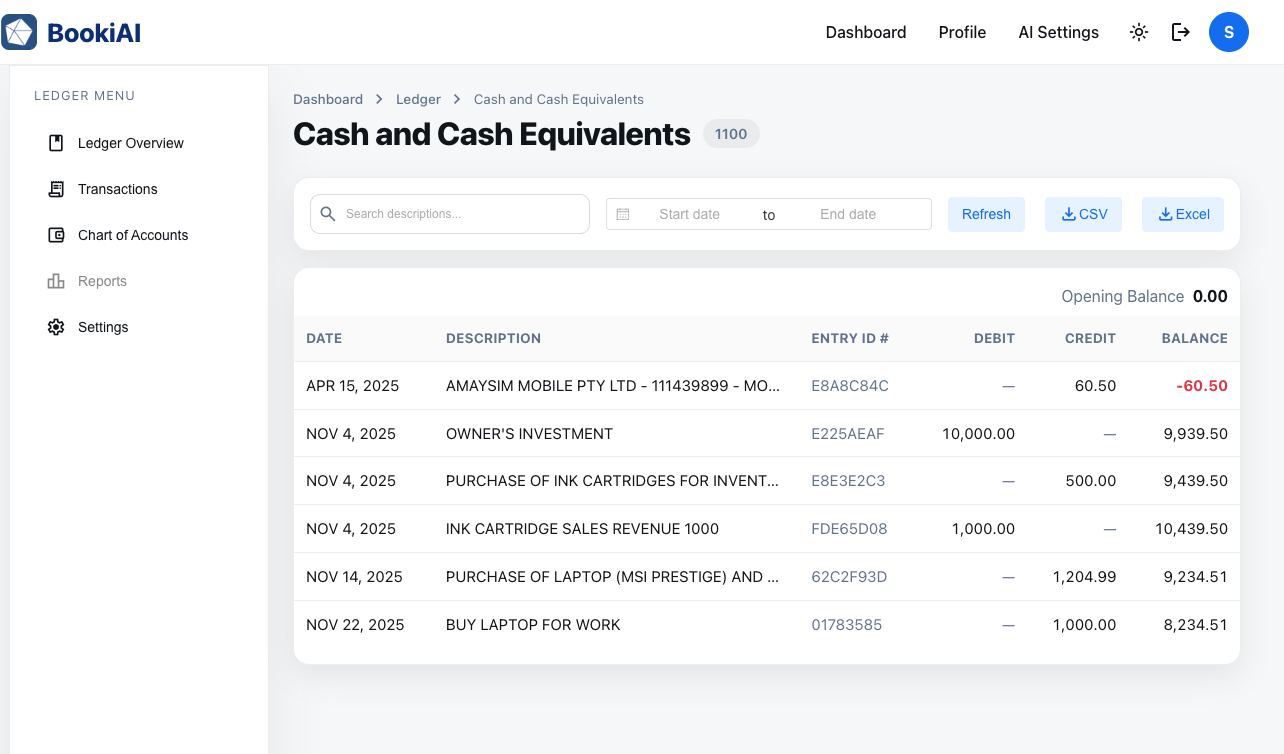Toggle light/dark theme with the sun icon

(1138, 31)
